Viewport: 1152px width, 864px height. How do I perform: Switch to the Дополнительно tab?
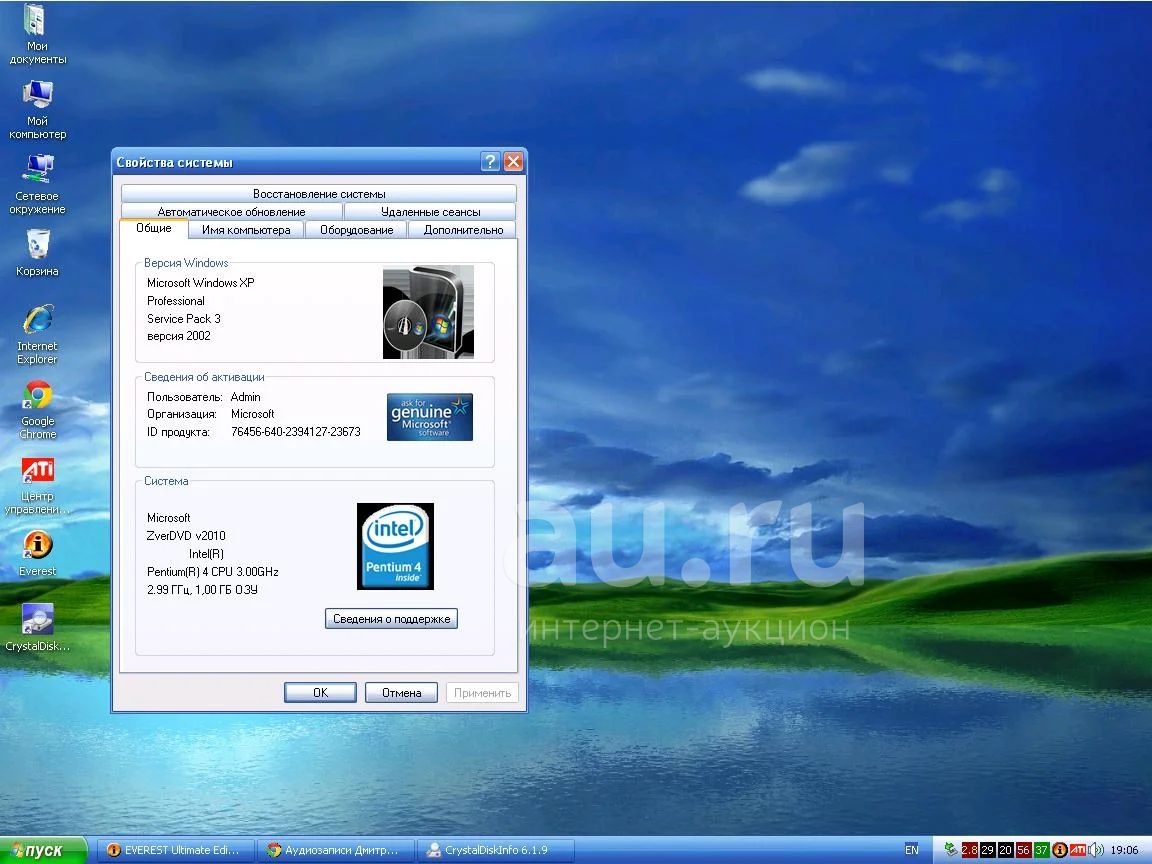[x=464, y=230]
